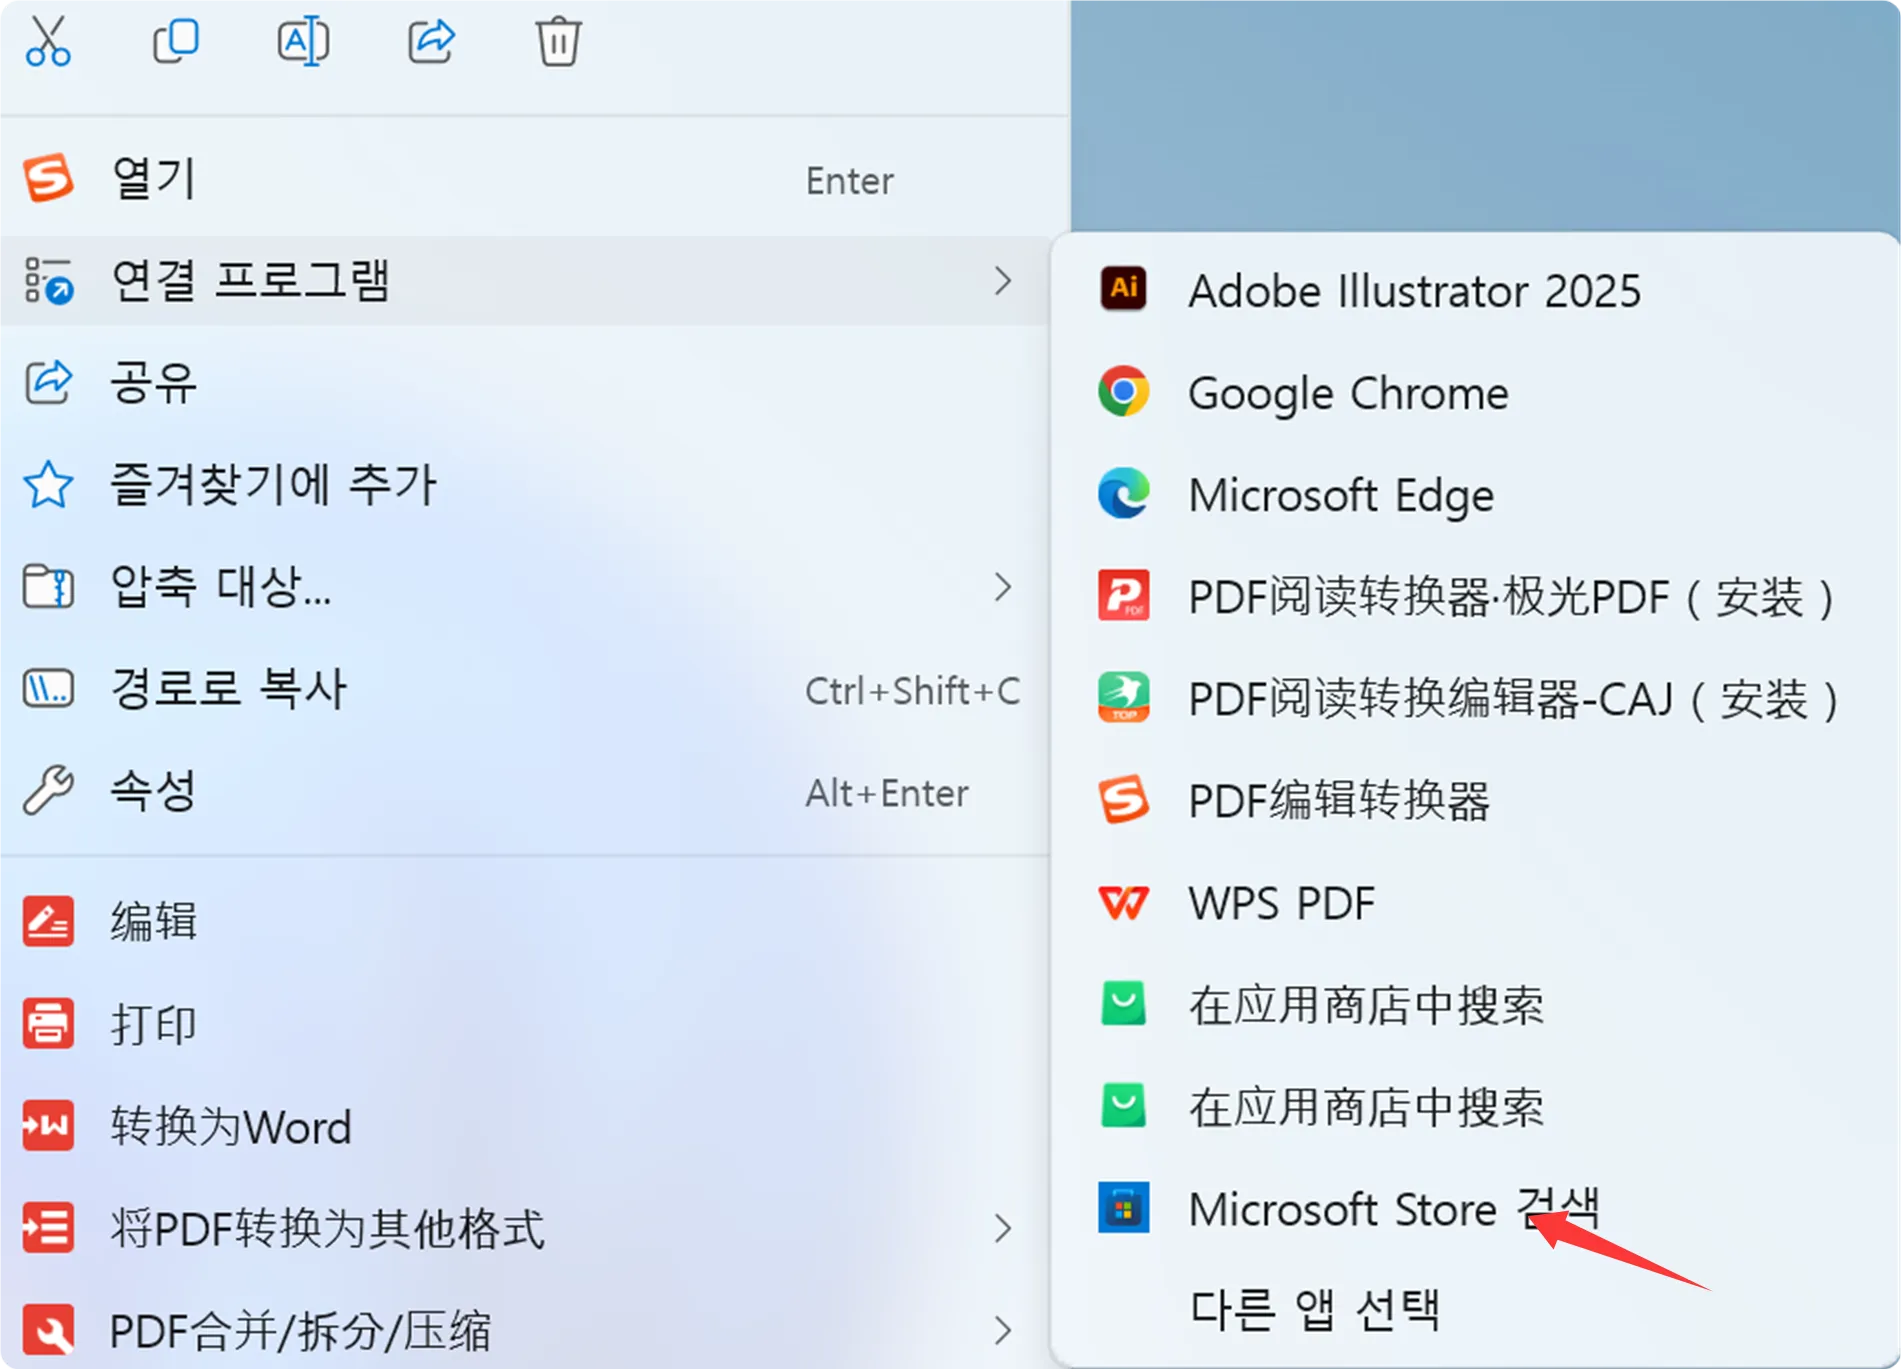Click the share icon beside 공유

coord(48,382)
